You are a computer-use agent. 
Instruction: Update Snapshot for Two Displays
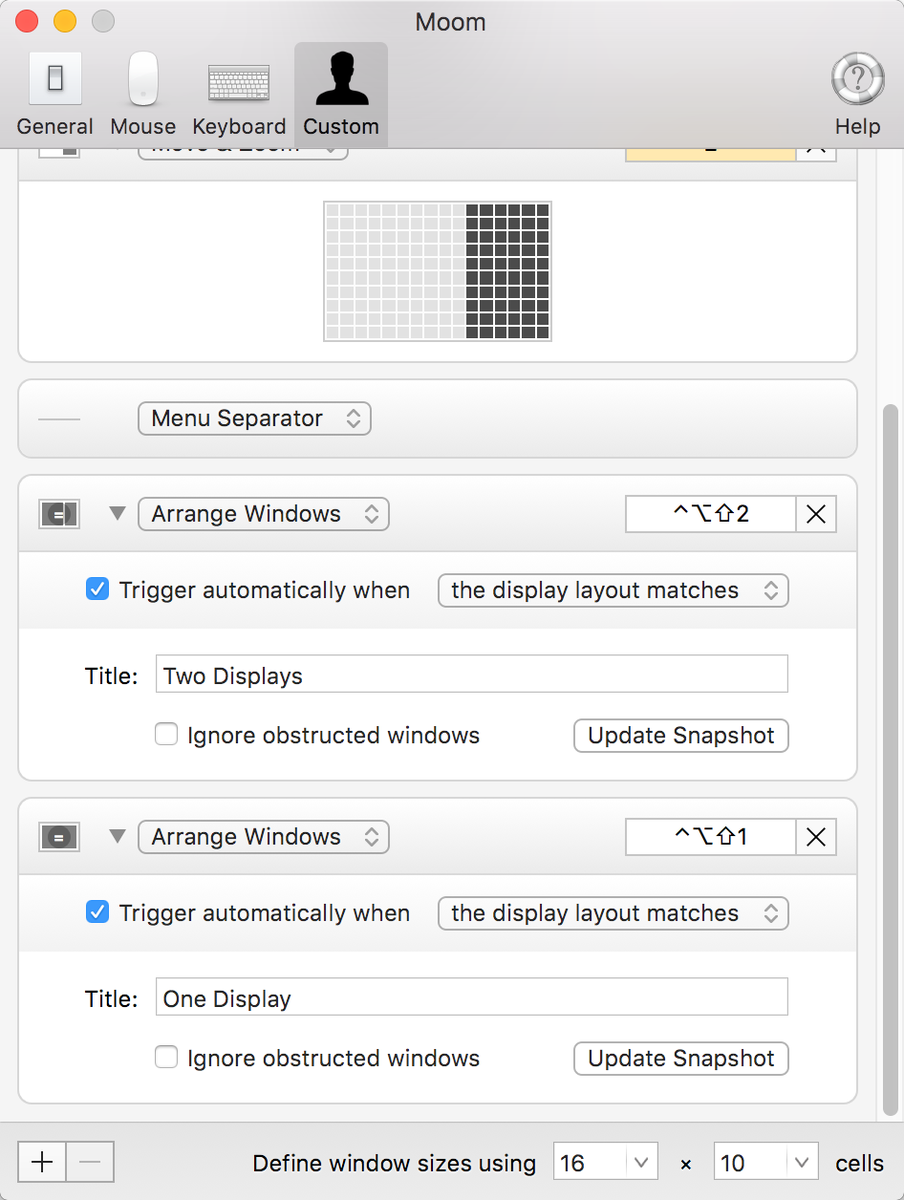point(681,735)
